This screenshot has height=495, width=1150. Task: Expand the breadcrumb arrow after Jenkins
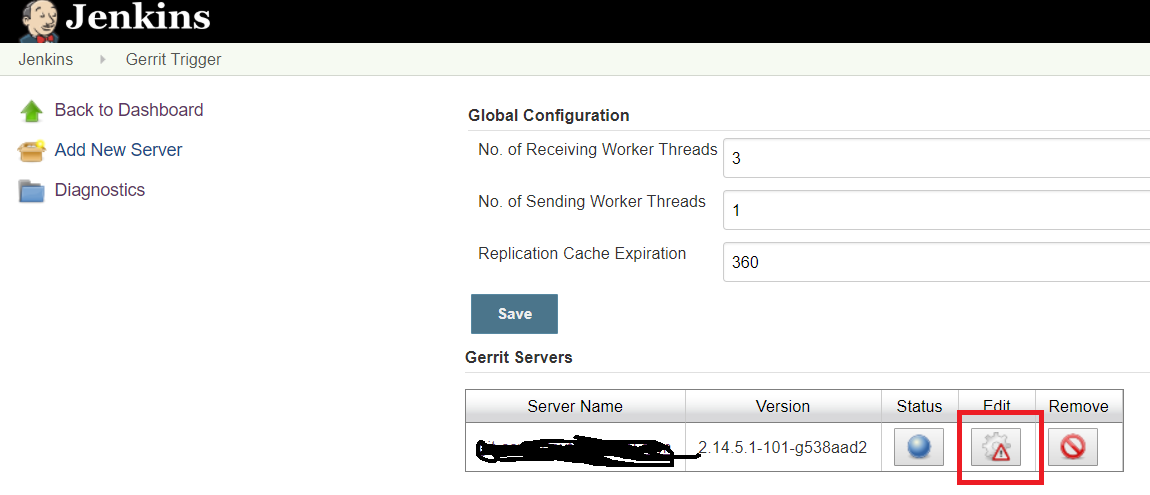102,59
